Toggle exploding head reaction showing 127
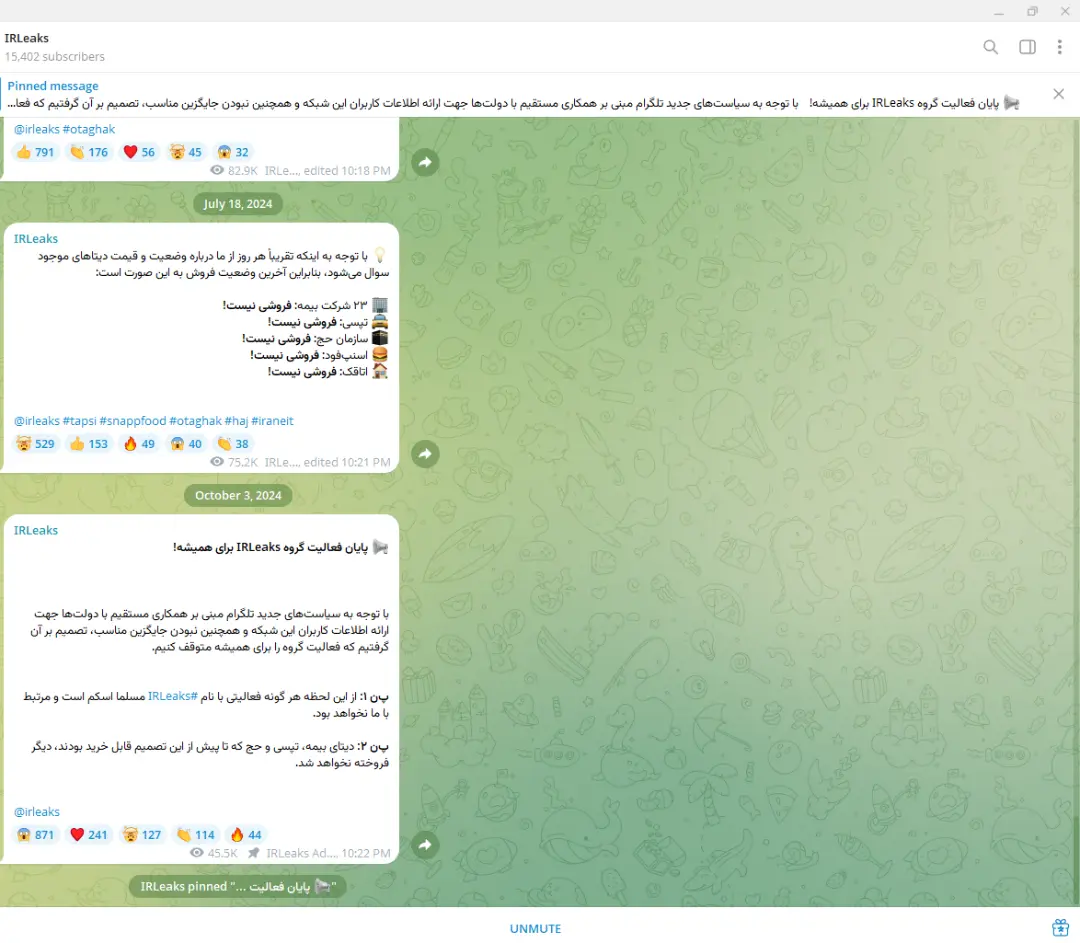 point(142,835)
